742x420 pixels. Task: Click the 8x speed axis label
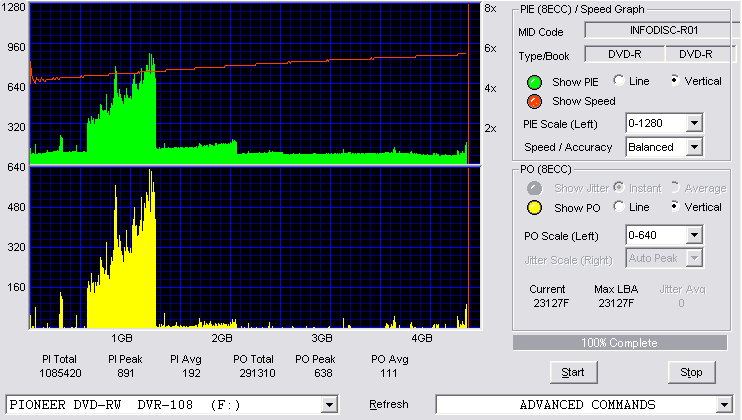490,9
